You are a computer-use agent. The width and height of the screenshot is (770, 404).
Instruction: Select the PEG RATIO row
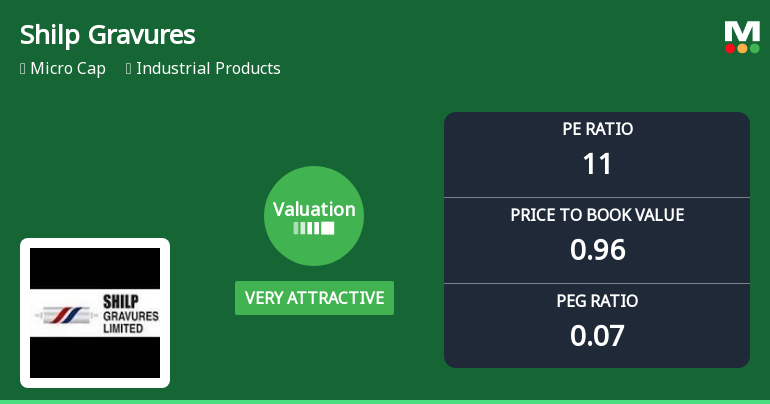pos(597,325)
